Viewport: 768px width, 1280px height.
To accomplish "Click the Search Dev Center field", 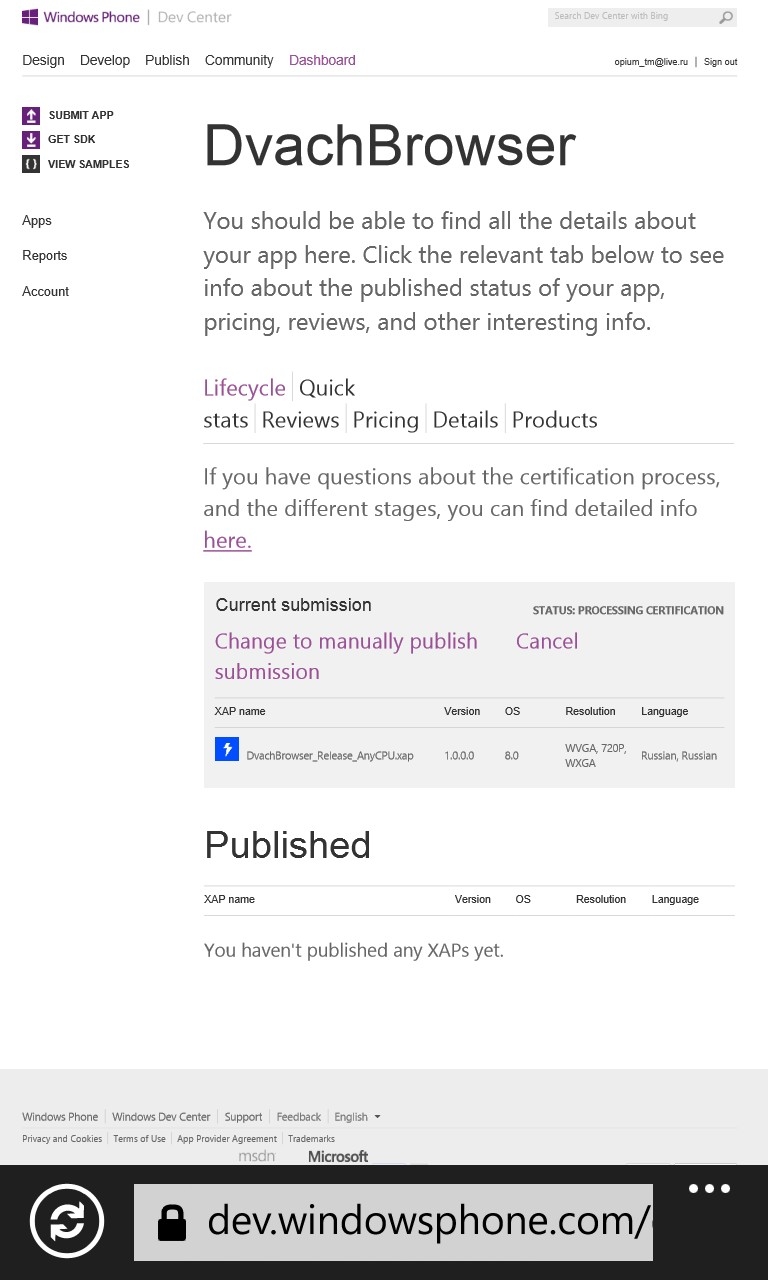I will [632, 17].
